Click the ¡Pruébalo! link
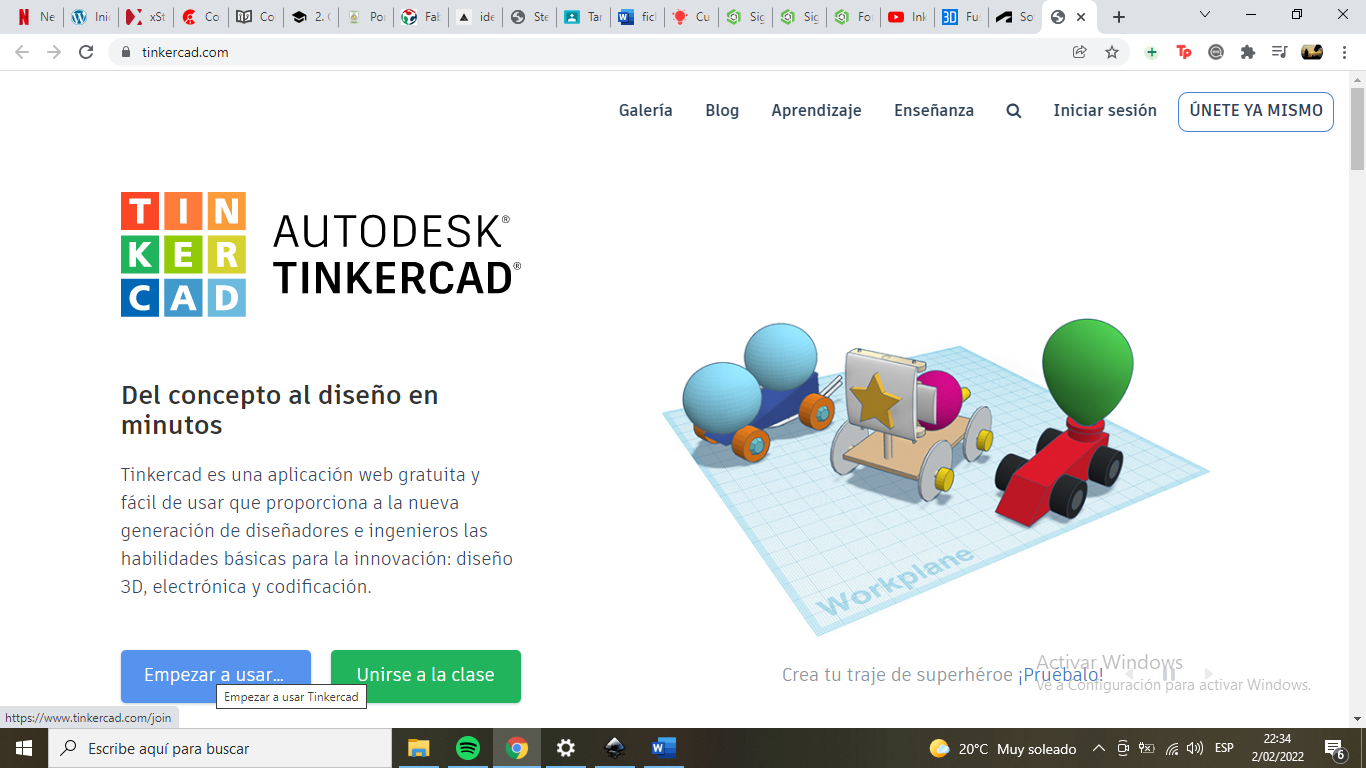 pos(1060,675)
